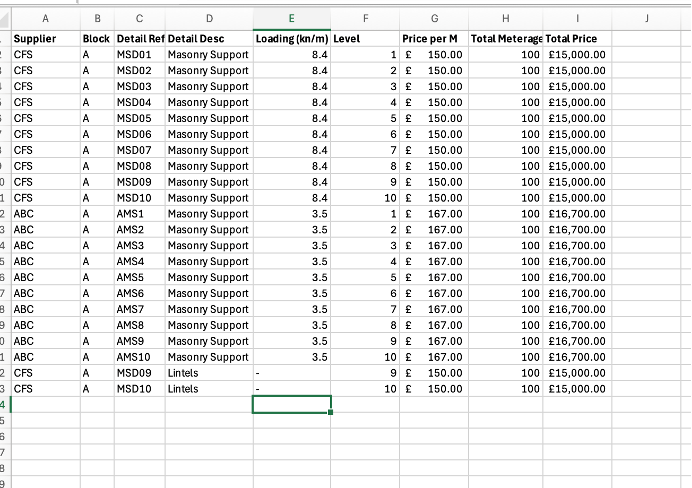Click the 167.00 price in AMS2 row
The width and height of the screenshot is (692, 488).
tap(434, 230)
